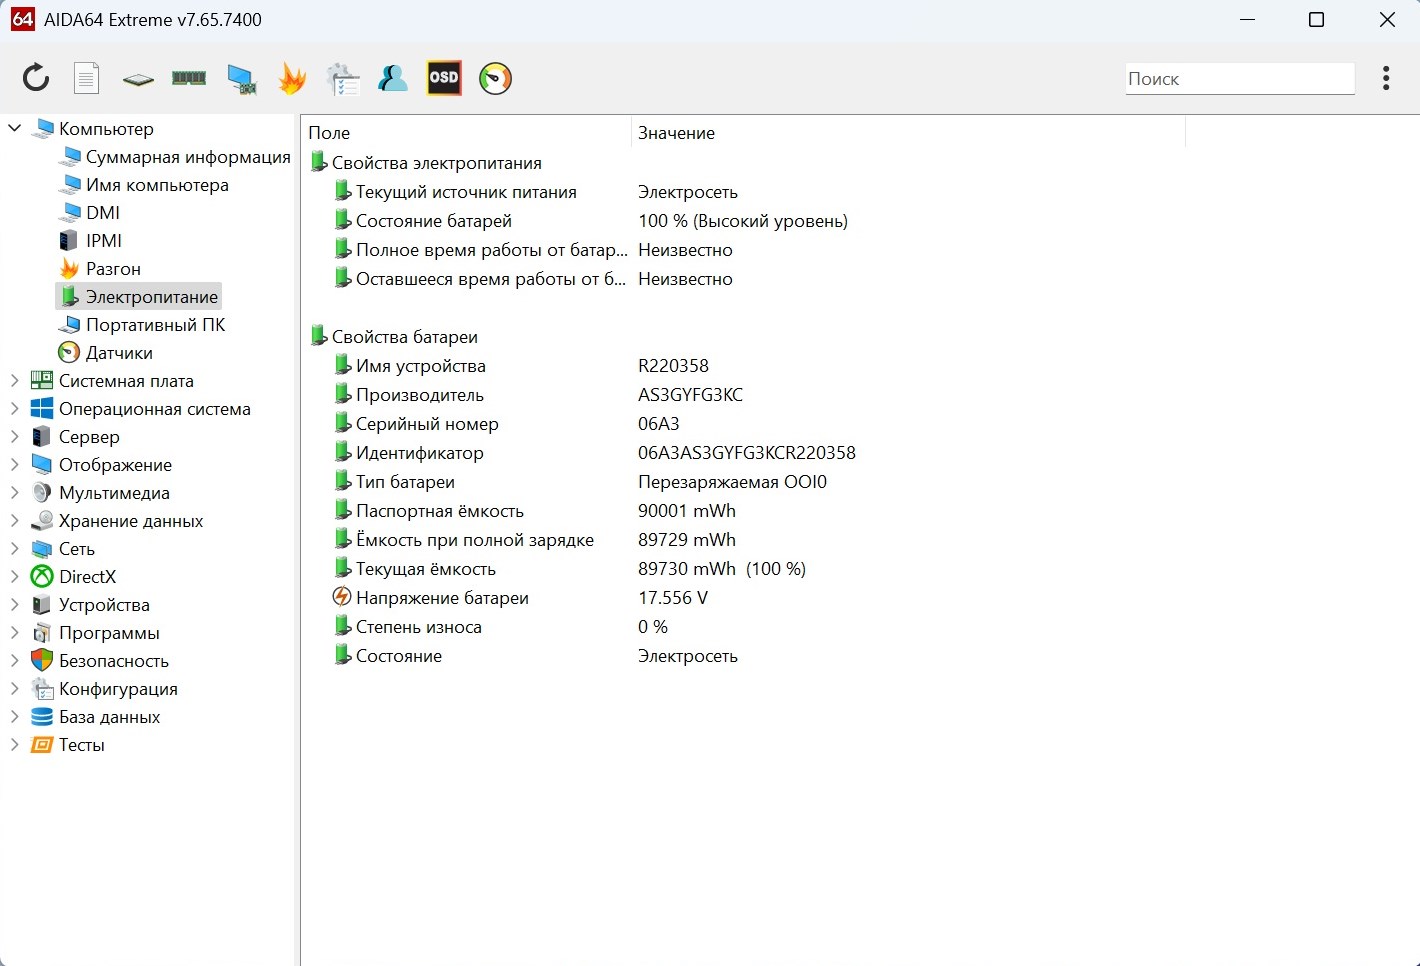Open the sensor gauge toolbar icon
Viewport: 1420px width, 966px height.
click(x=495, y=78)
